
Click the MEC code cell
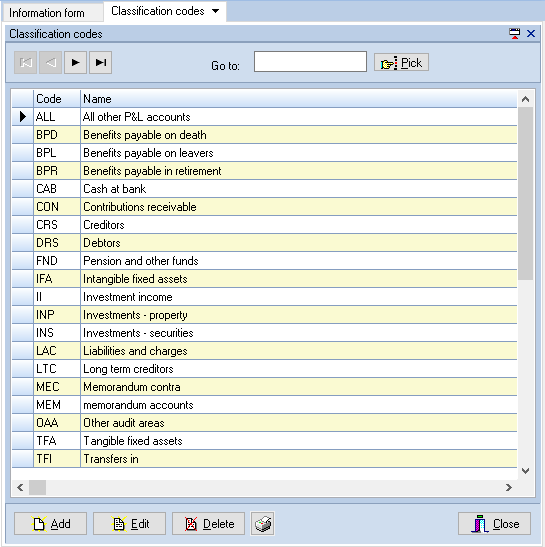click(x=57, y=387)
